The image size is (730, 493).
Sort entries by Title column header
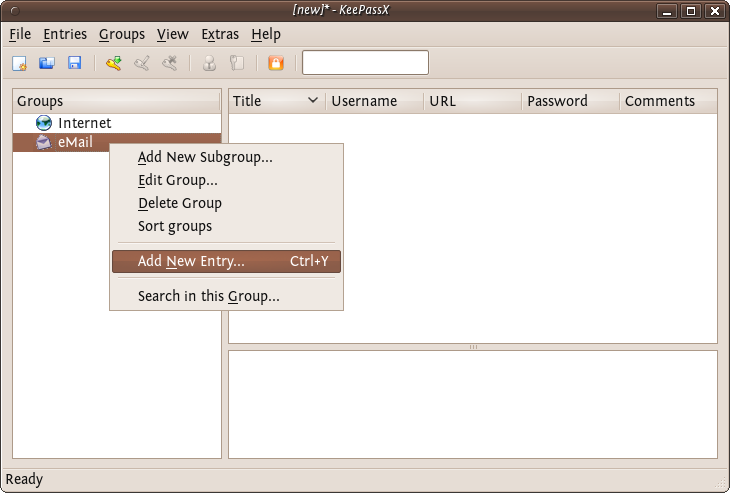(x=268, y=101)
